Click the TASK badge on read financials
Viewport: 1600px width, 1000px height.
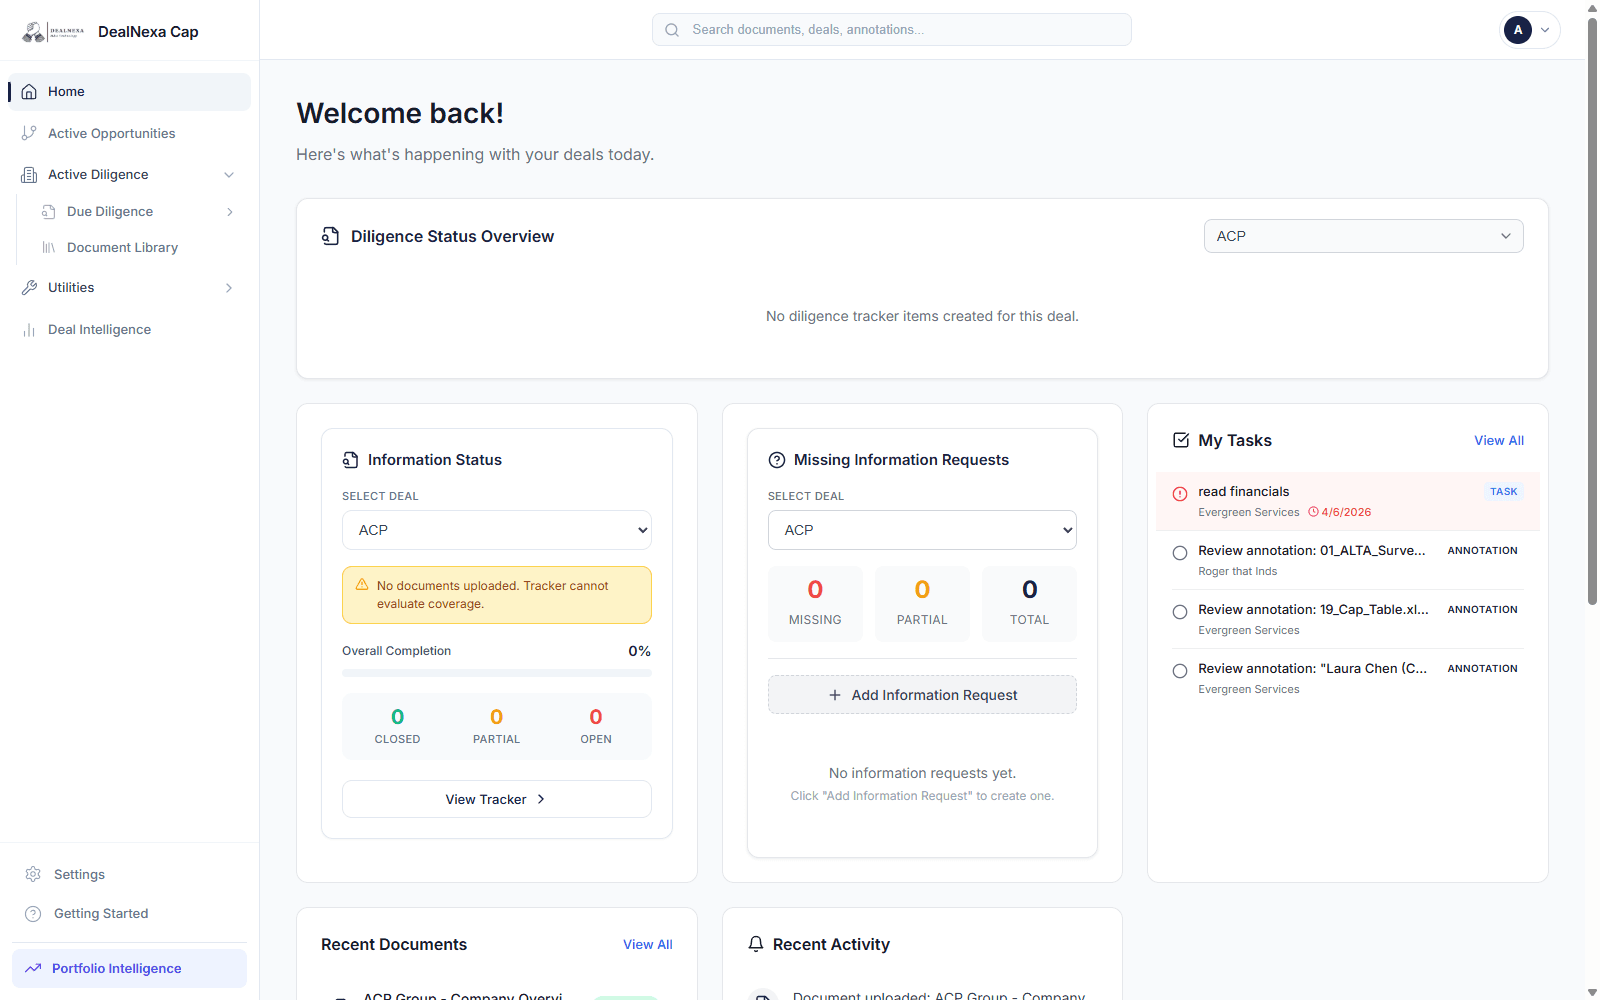point(1503,492)
